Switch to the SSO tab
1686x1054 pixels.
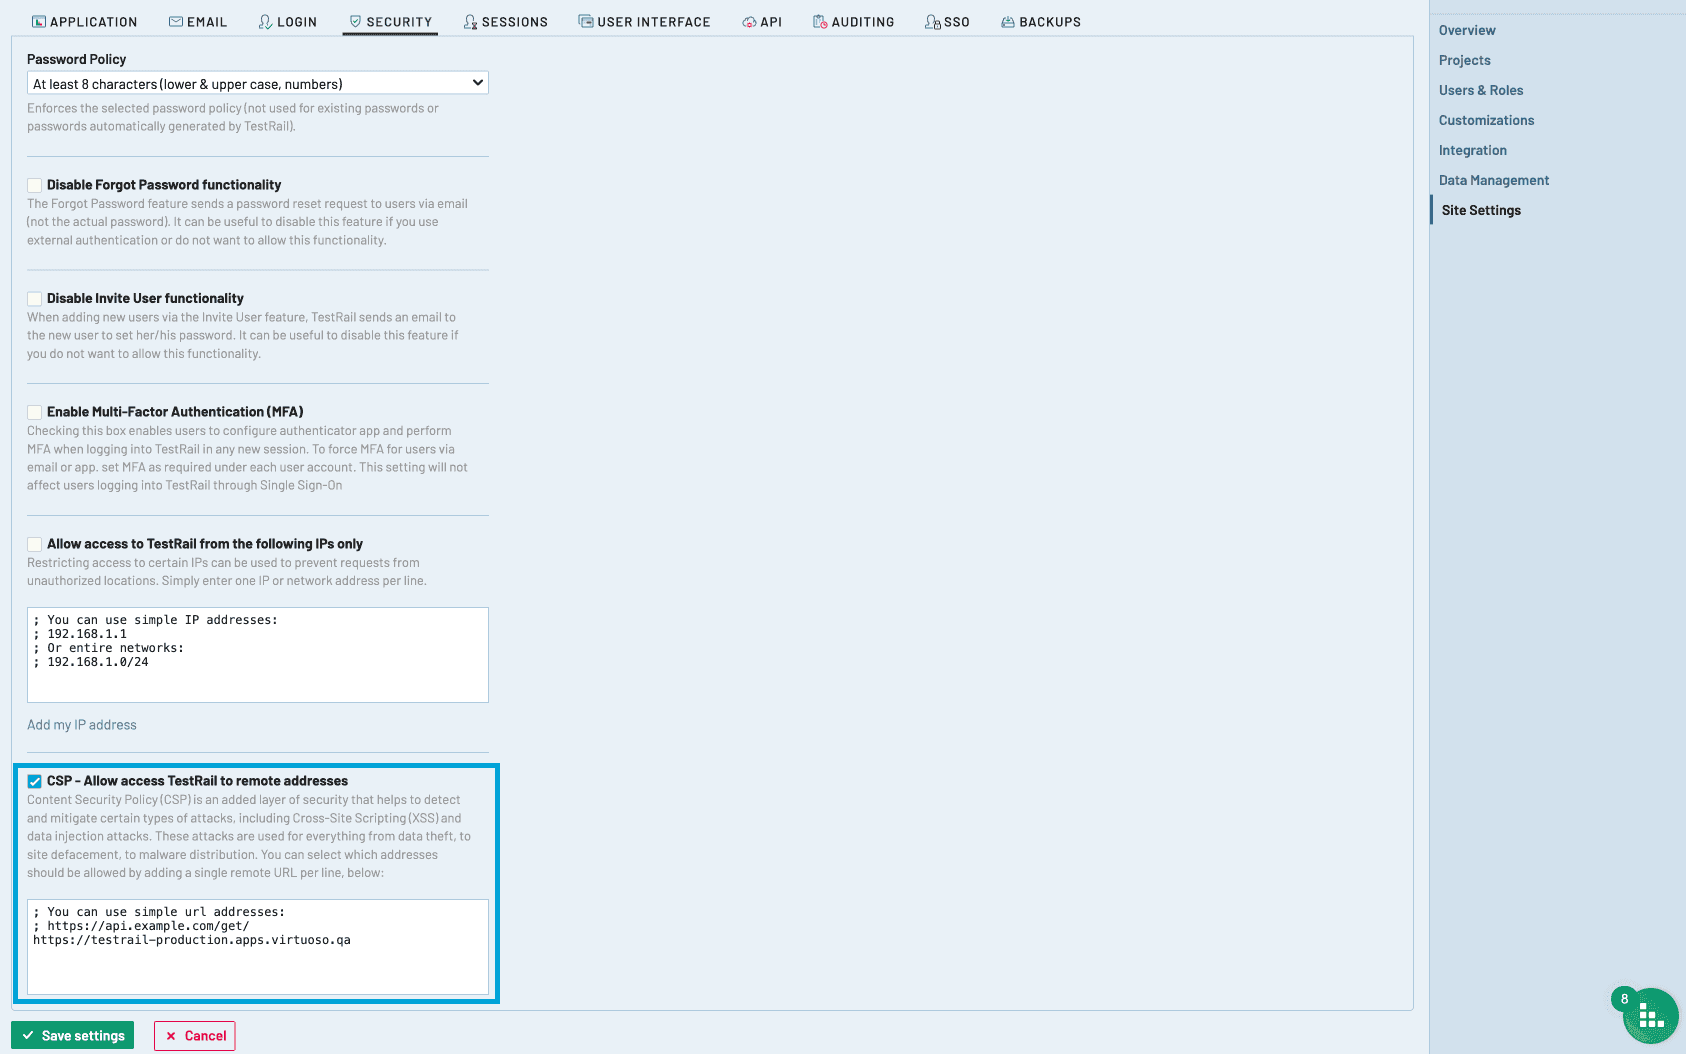948,22
